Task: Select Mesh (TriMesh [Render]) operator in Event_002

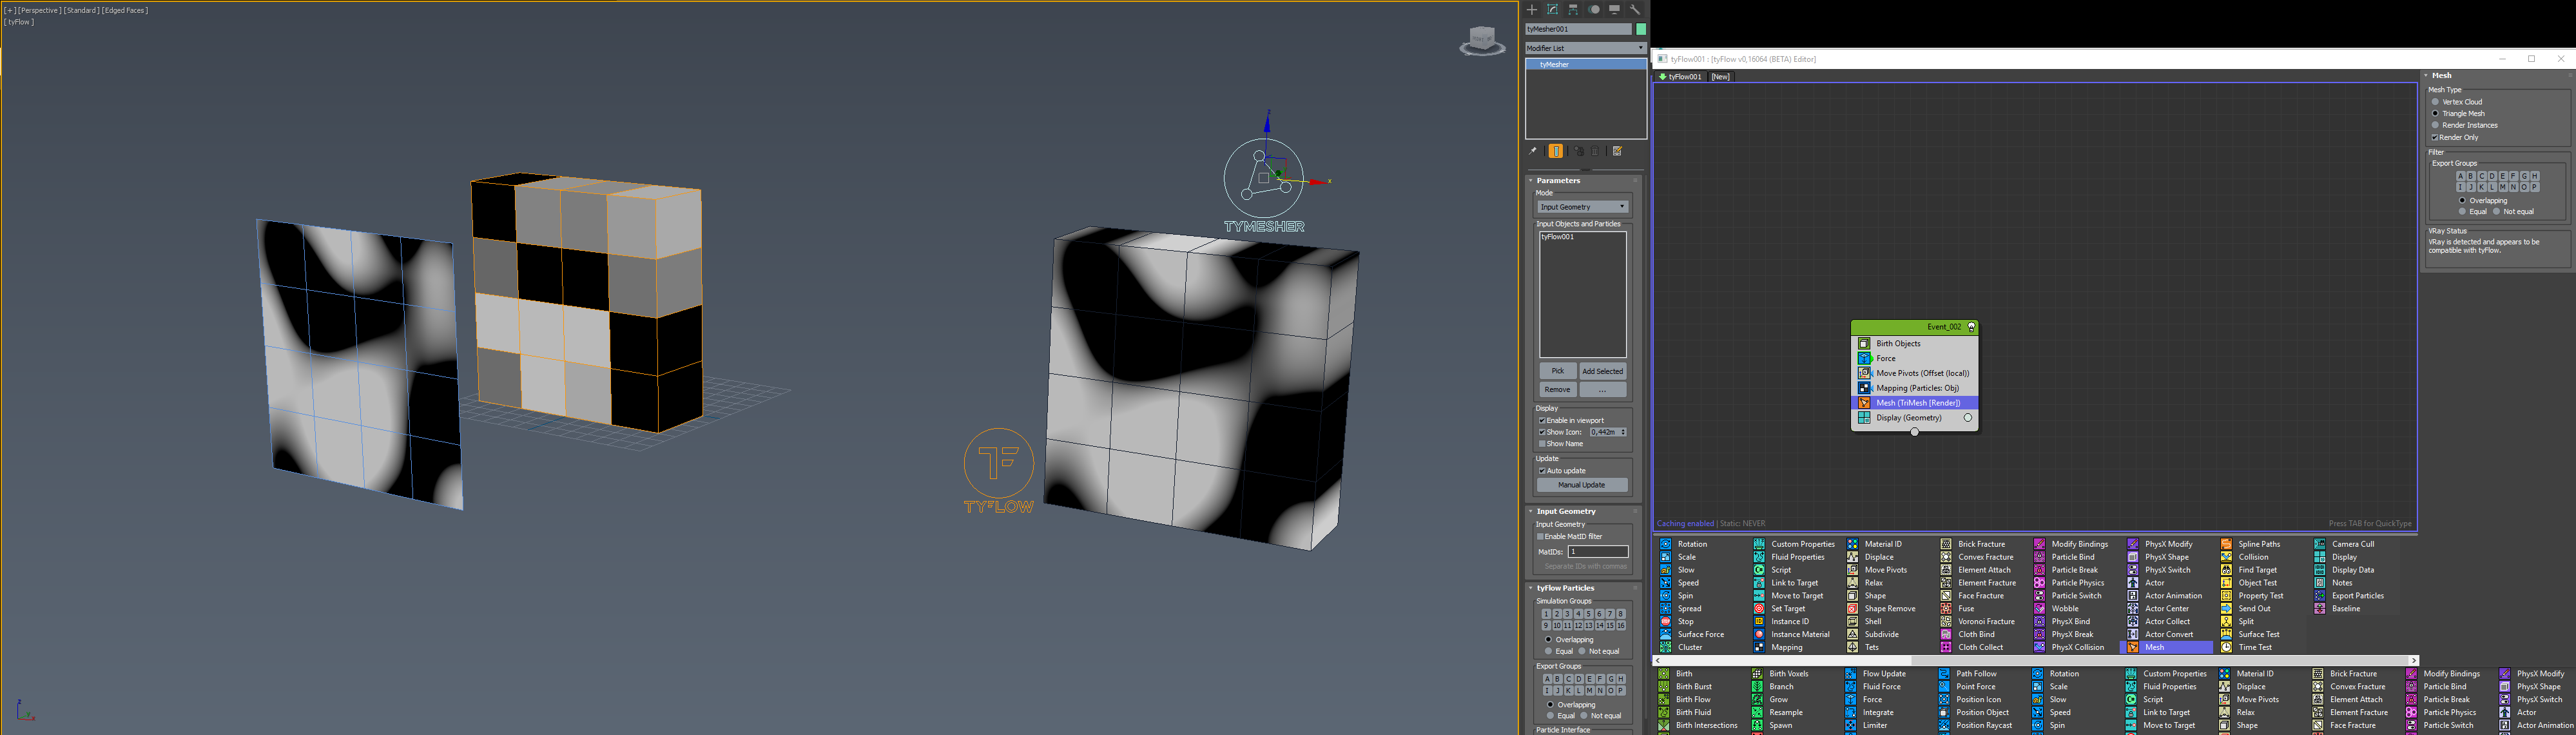Action: 1914,403
